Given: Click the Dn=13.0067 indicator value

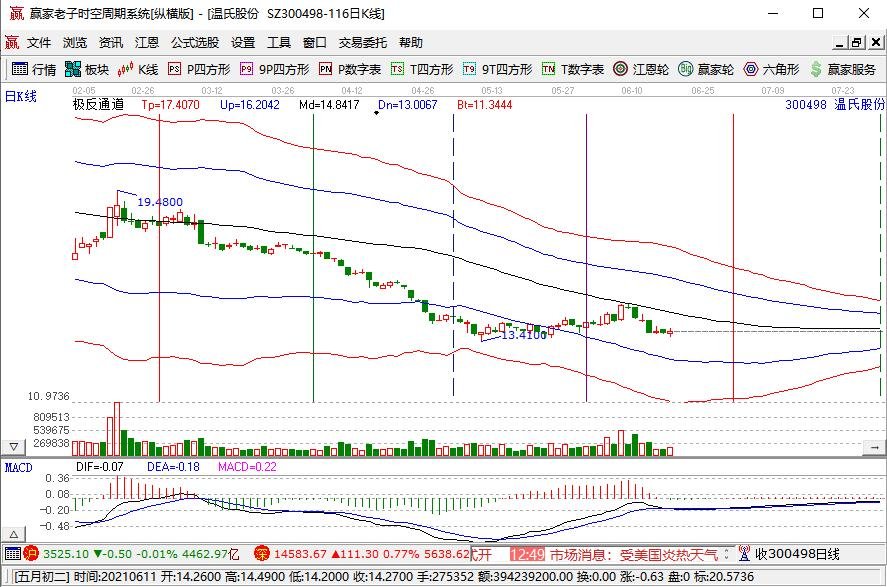Looking at the screenshot, I should pos(407,104).
